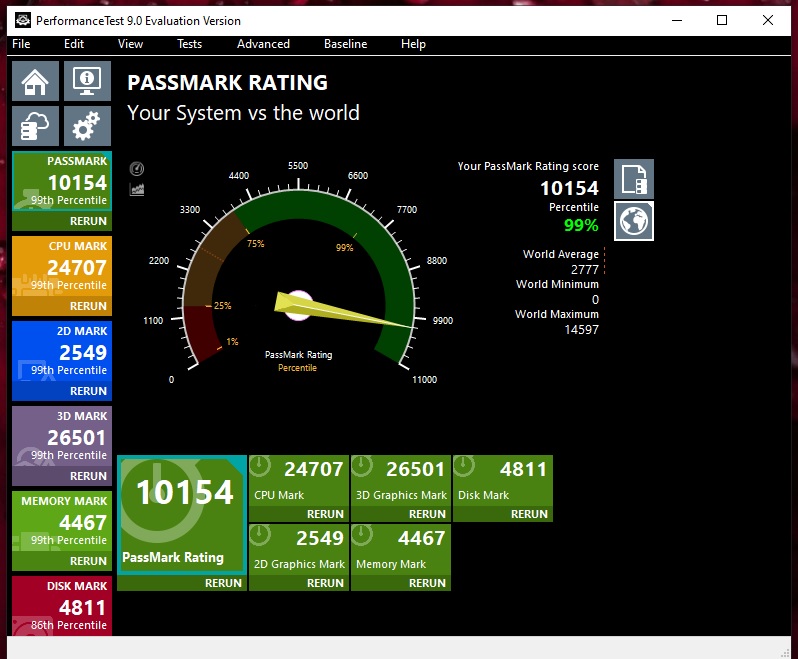
Task: Click the World Minimum 0 value
Action: tap(595, 300)
